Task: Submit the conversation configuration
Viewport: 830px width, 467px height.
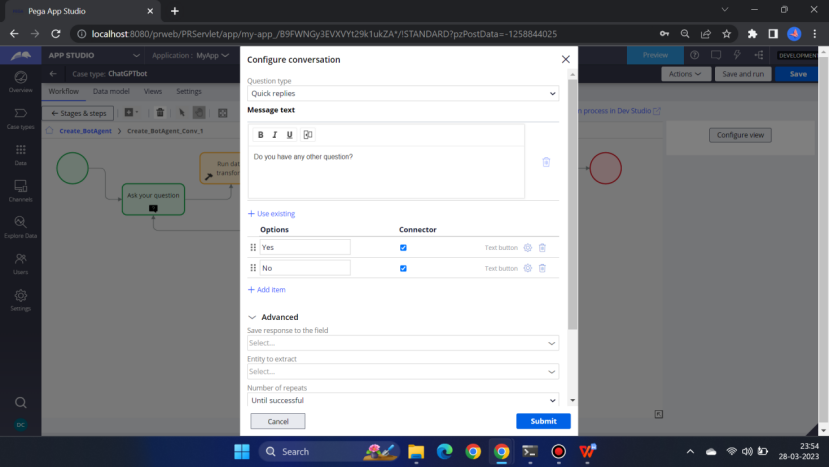Action: (x=543, y=421)
